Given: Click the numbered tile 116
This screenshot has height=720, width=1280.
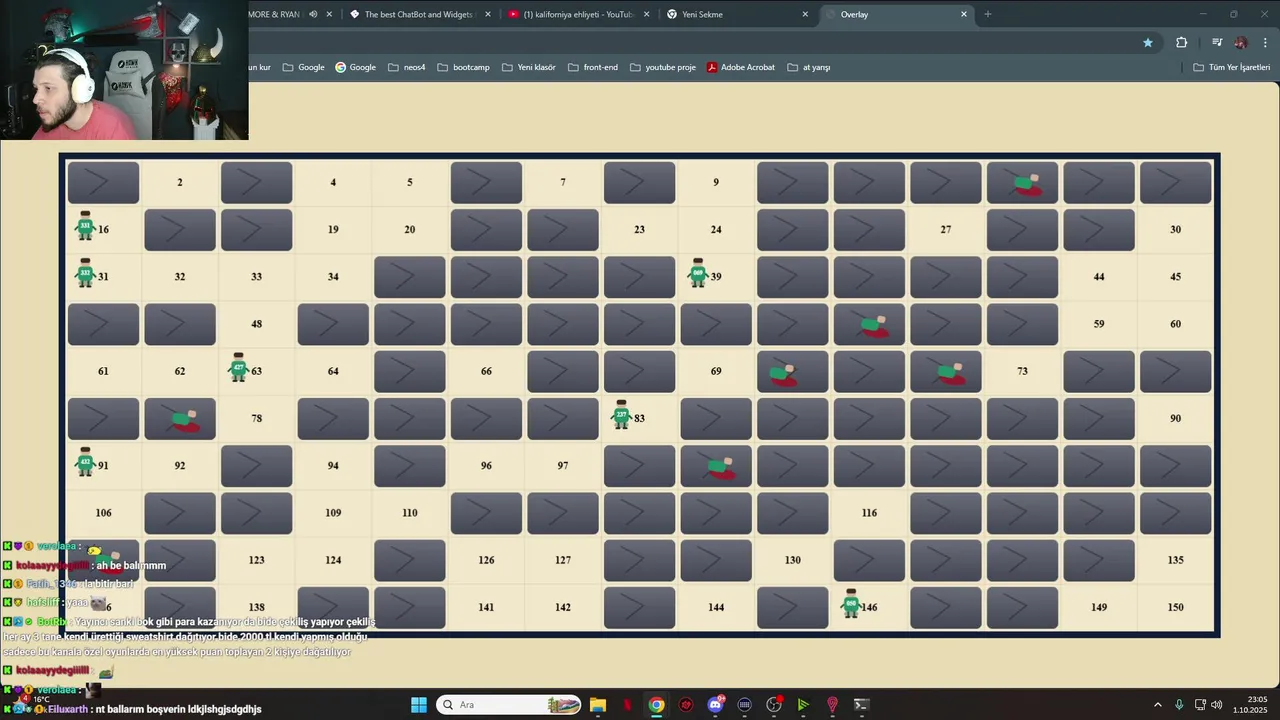Looking at the screenshot, I should (x=869, y=513).
